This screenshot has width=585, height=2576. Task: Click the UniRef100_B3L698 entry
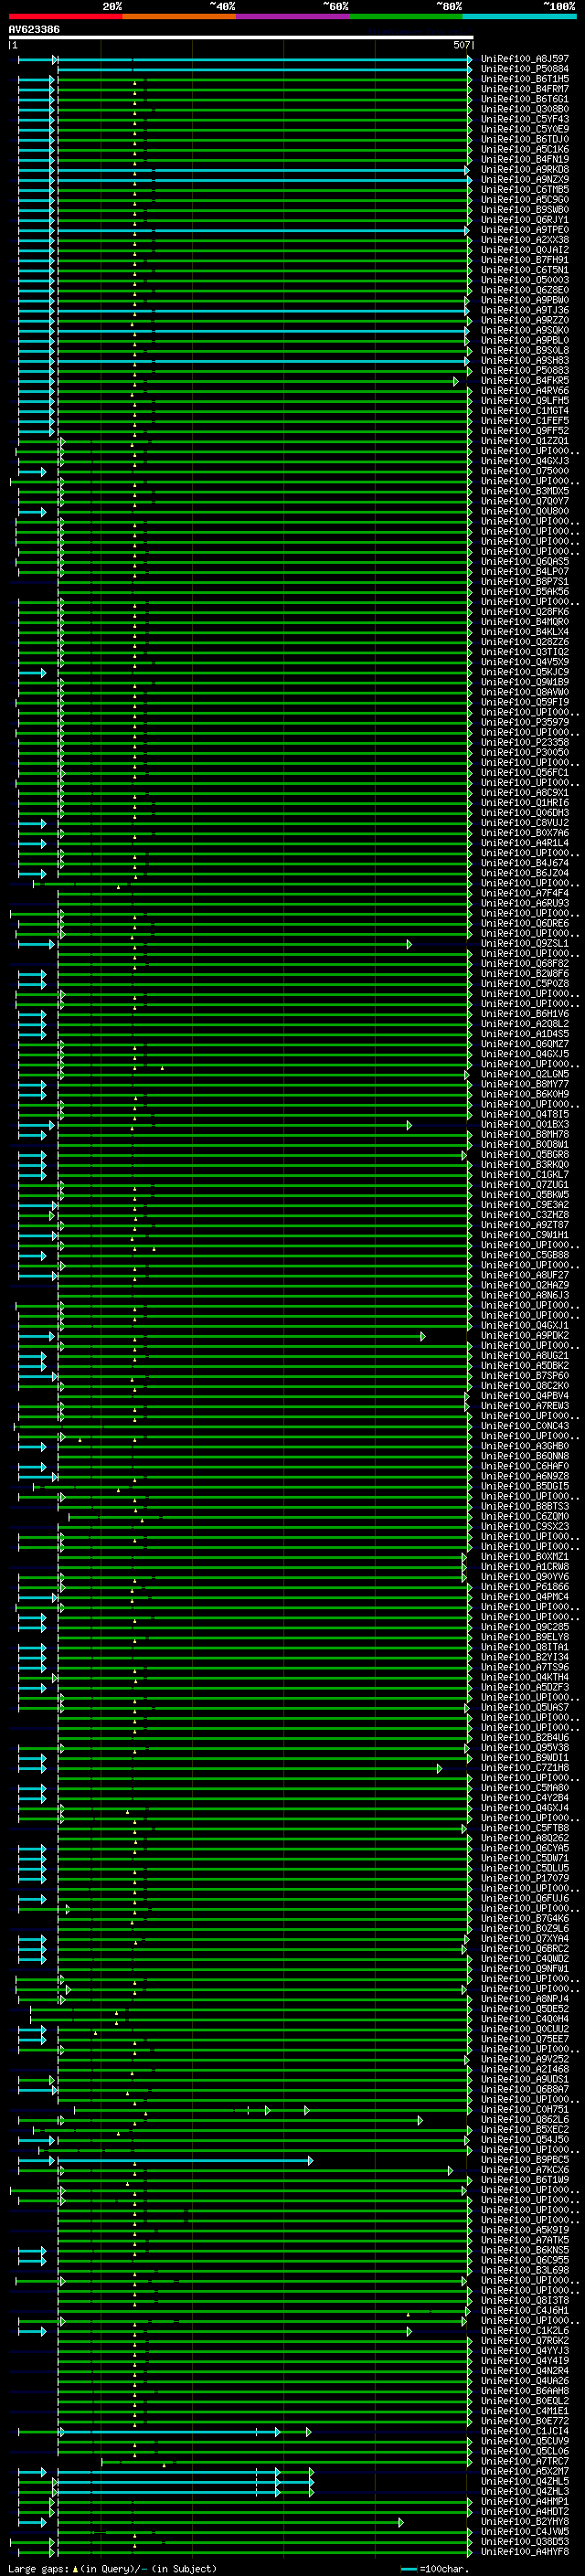click(525, 2270)
